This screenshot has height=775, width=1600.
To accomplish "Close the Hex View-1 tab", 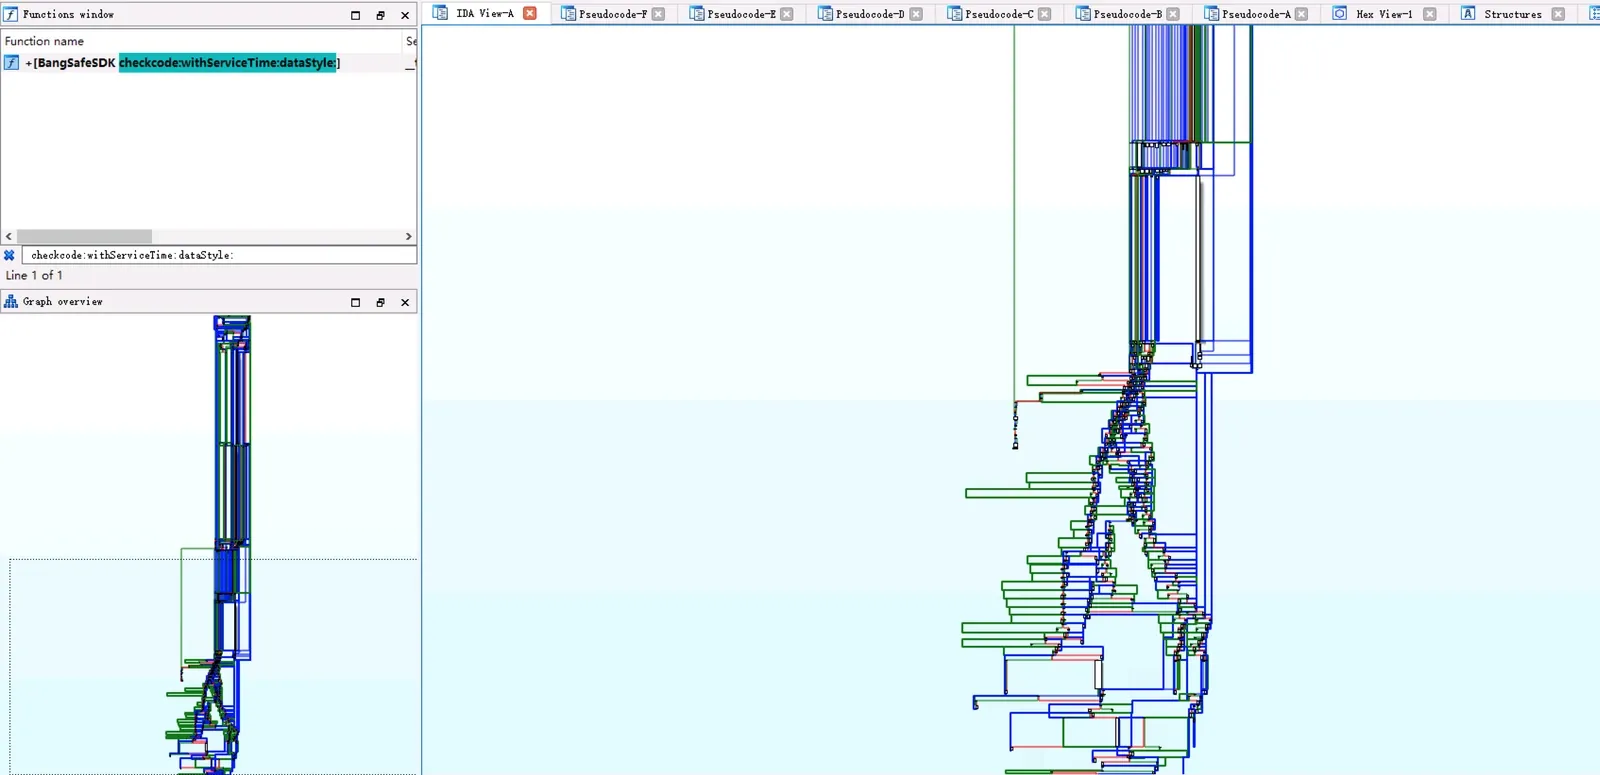I will click(1430, 14).
